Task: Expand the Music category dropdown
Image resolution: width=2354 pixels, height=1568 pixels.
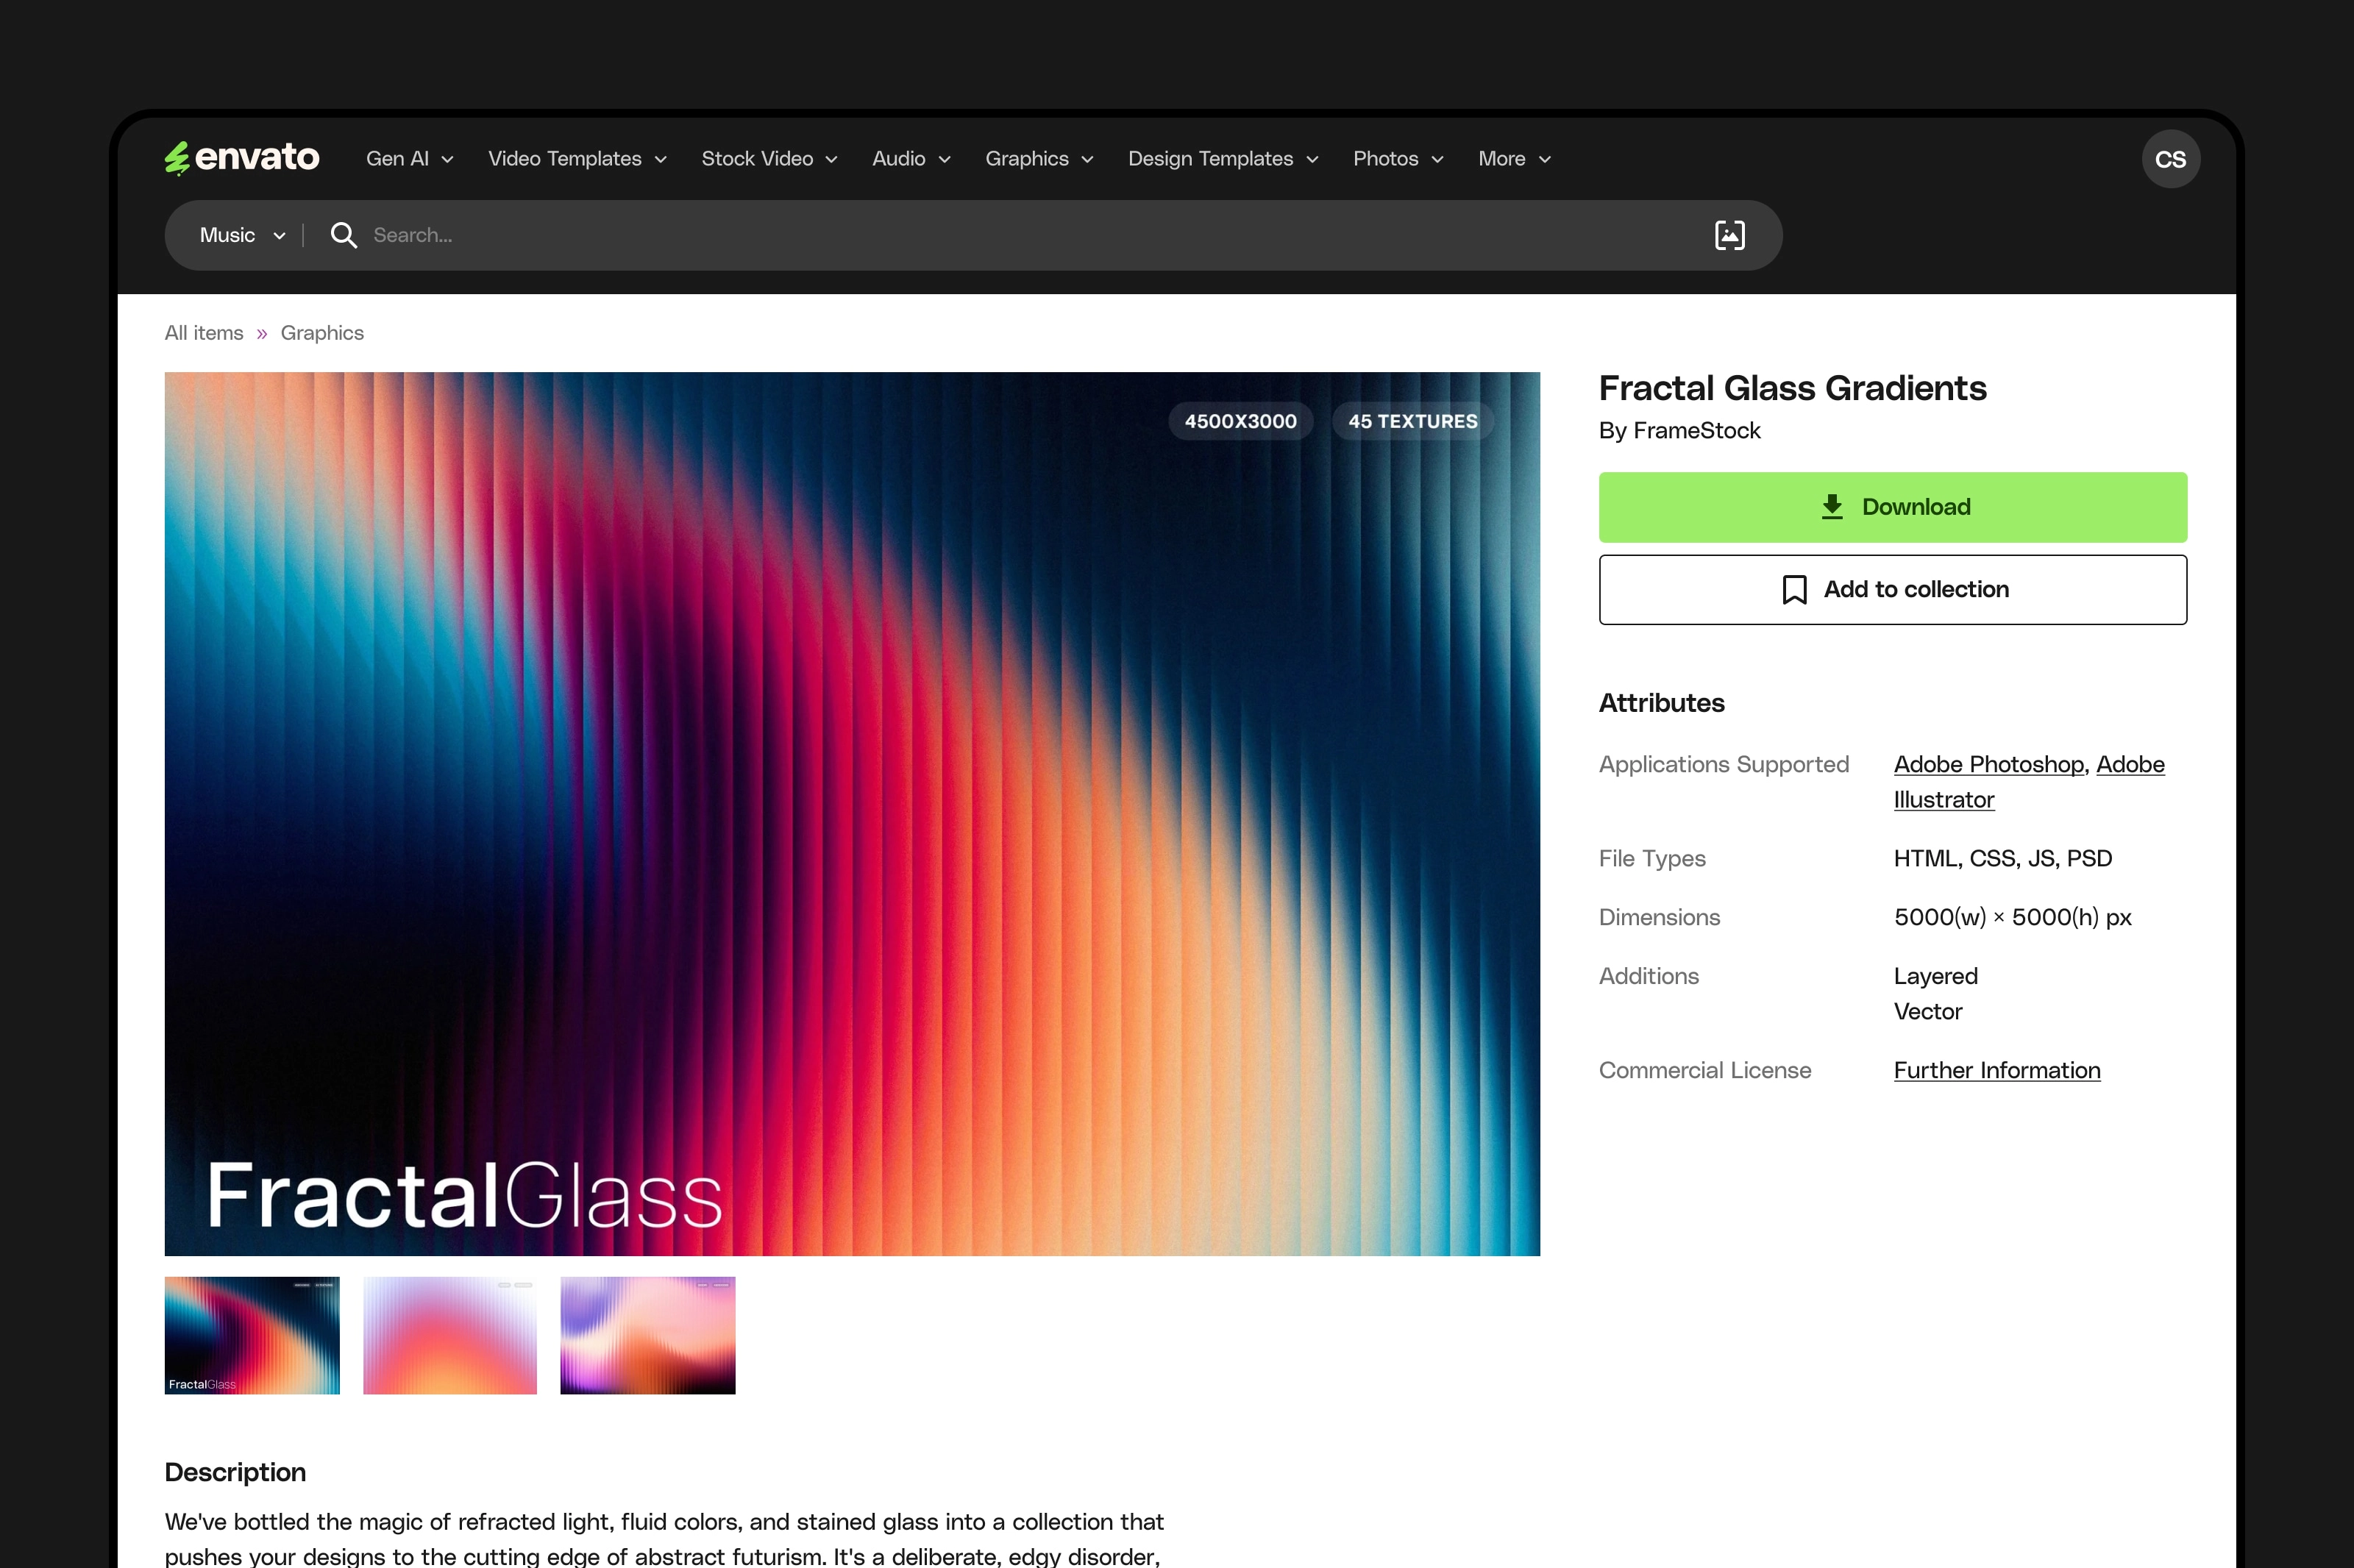Action: tap(242, 235)
